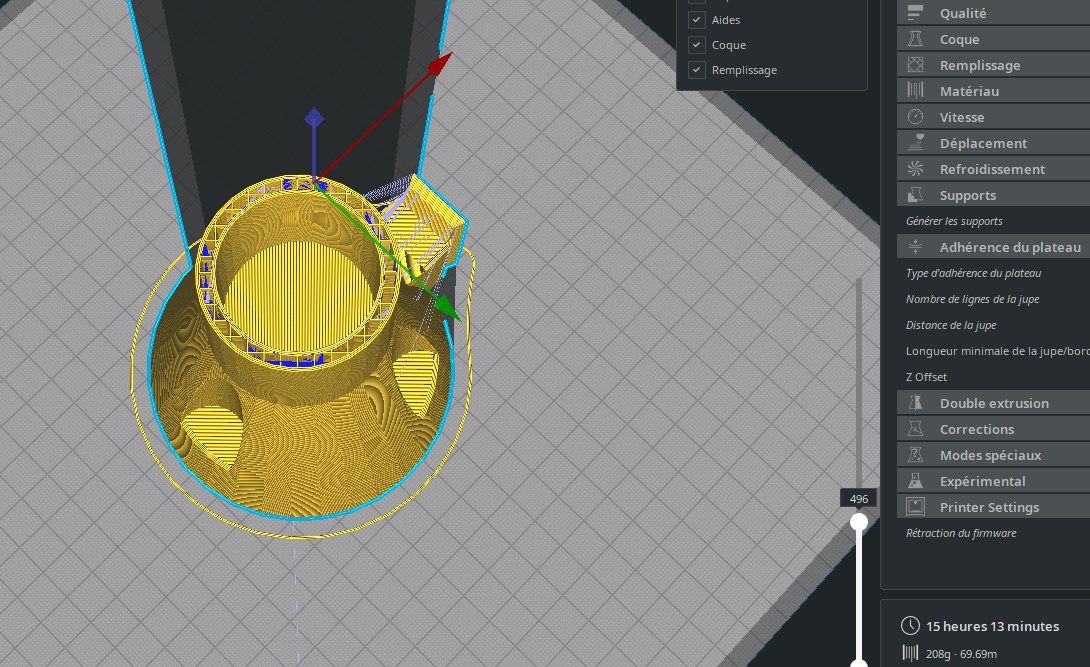
Task: Click the Qualité category icon
Action: 915,13
